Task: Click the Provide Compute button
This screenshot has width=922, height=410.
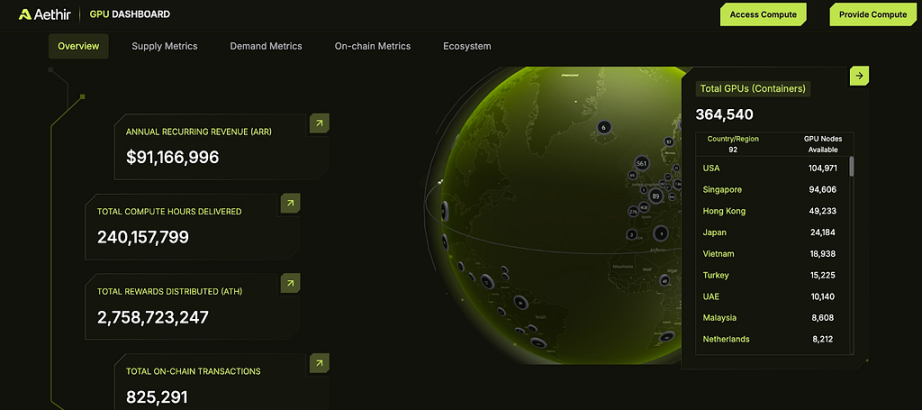Action: [x=873, y=15]
